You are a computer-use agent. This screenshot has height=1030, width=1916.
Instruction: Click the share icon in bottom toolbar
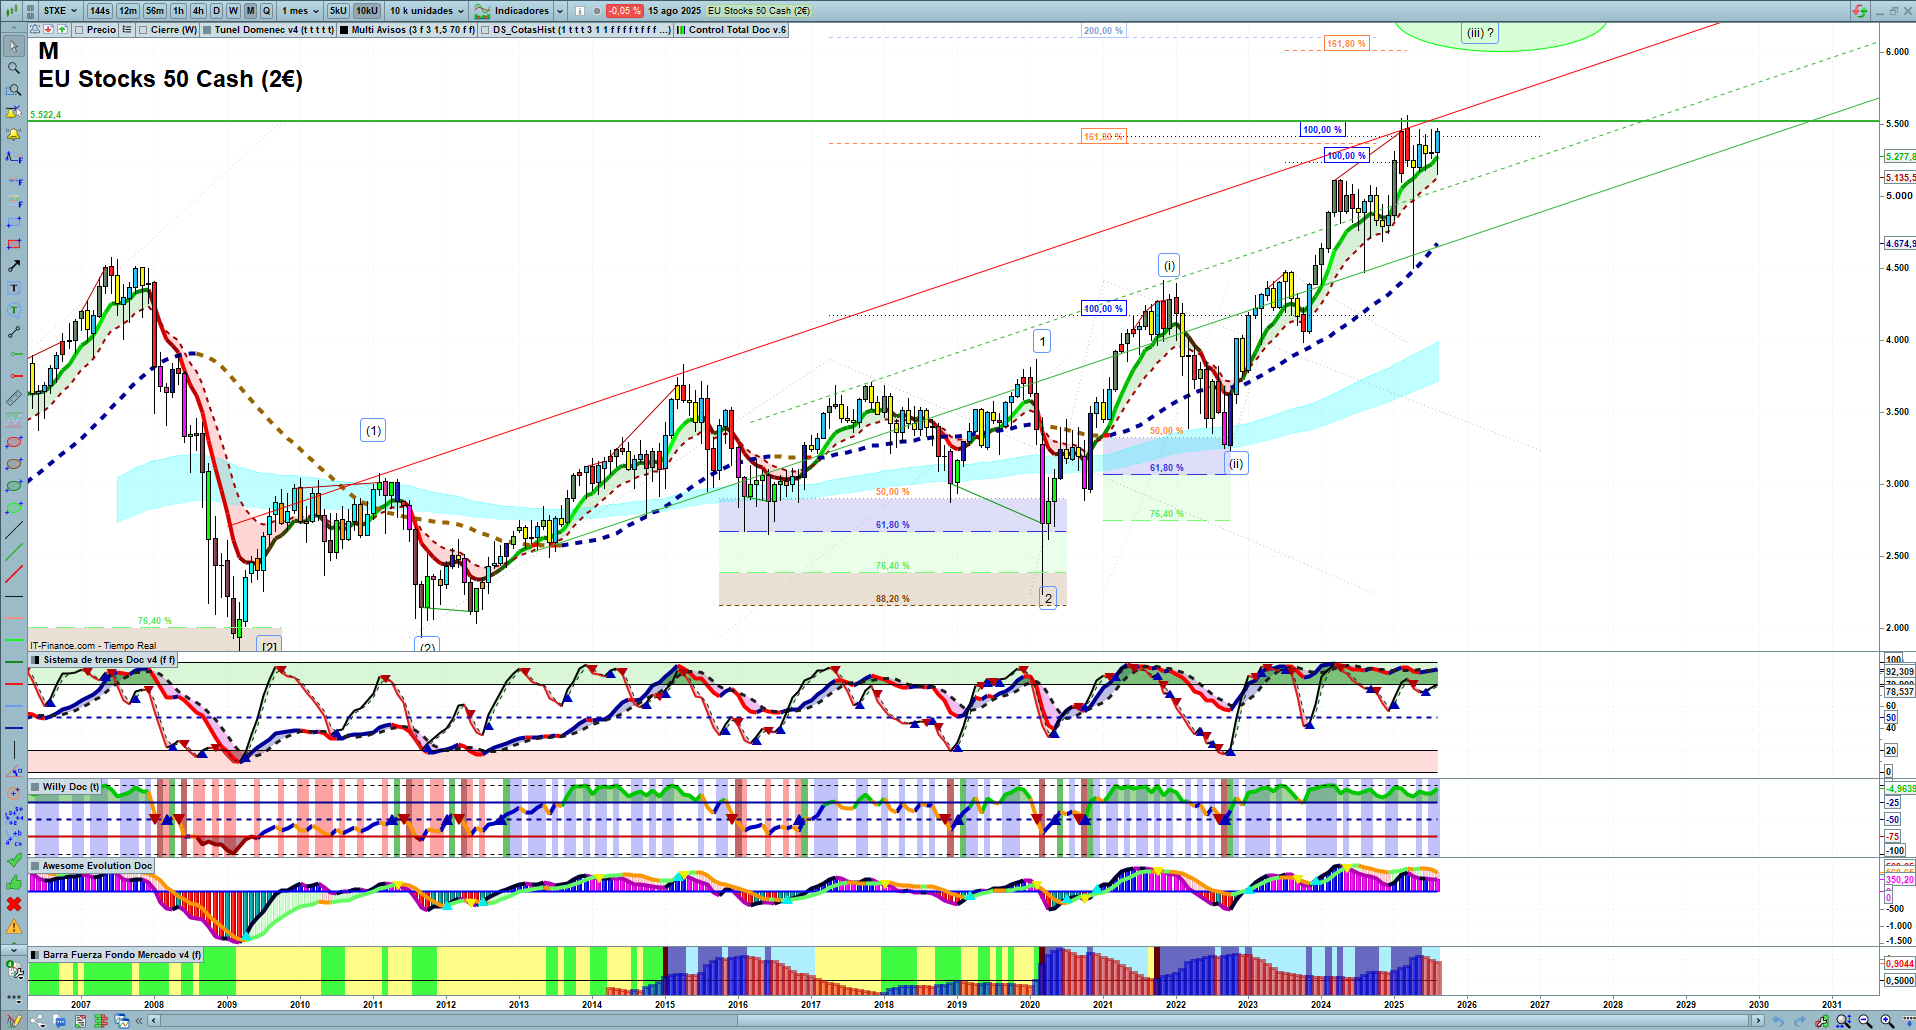[x=38, y=1021]
